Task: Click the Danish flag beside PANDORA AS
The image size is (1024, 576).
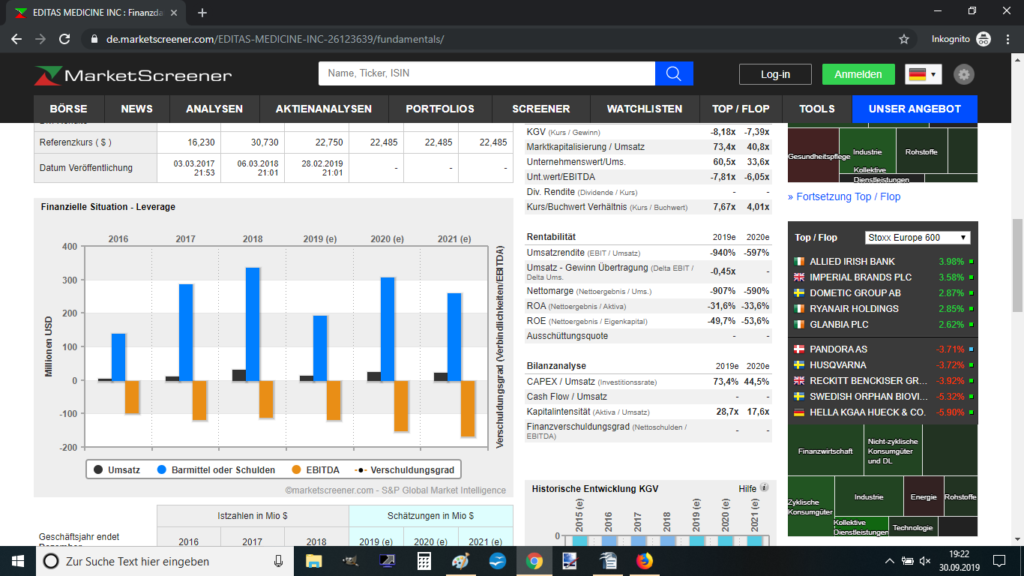Action: tap(799, 349)
